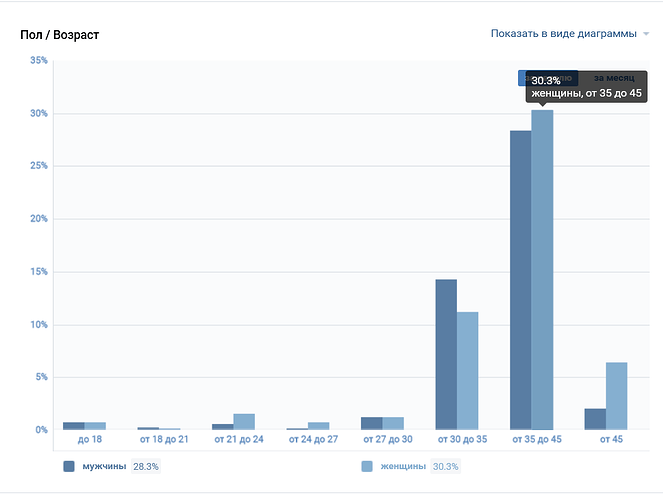
Task: Click the женщины bar for от 35 до 45
Action: point(542,270)
